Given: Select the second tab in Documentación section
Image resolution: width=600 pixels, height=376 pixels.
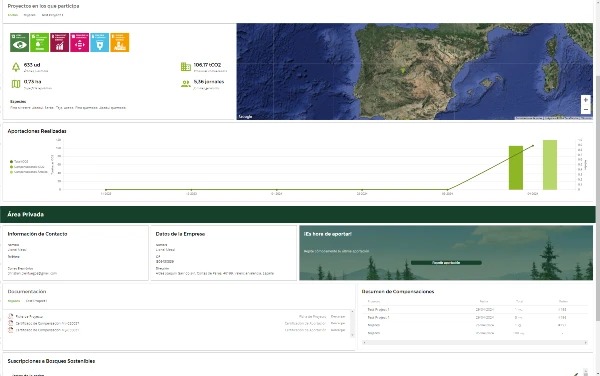Looking at the screenshot, I should click(36, 301).
